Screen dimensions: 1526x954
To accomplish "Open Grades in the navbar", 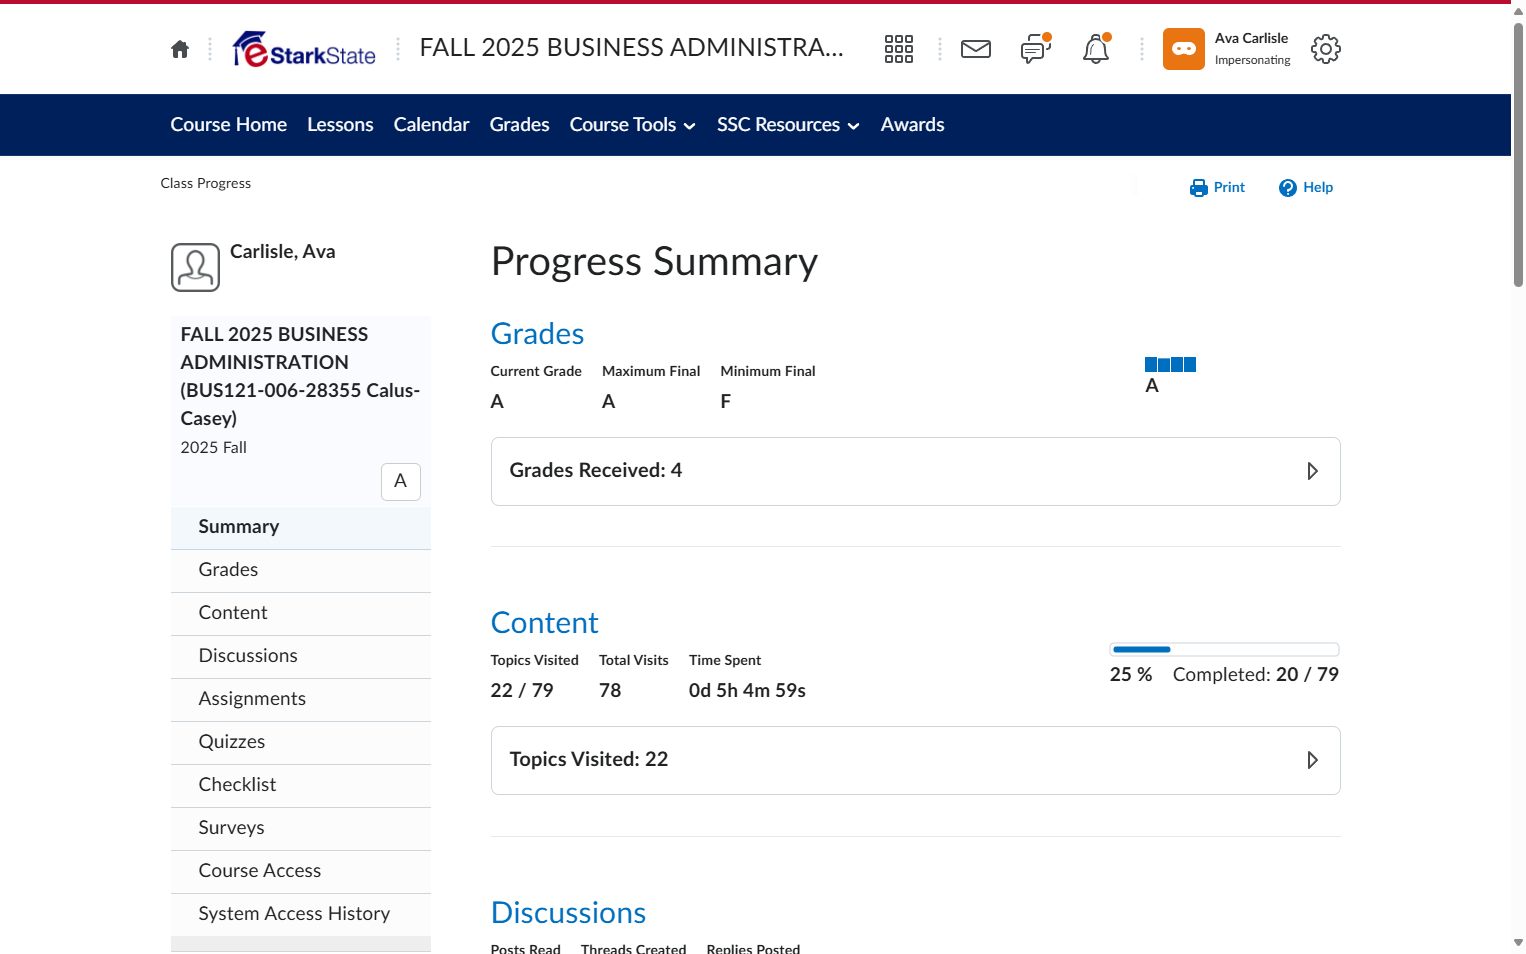I will point(519,125).
